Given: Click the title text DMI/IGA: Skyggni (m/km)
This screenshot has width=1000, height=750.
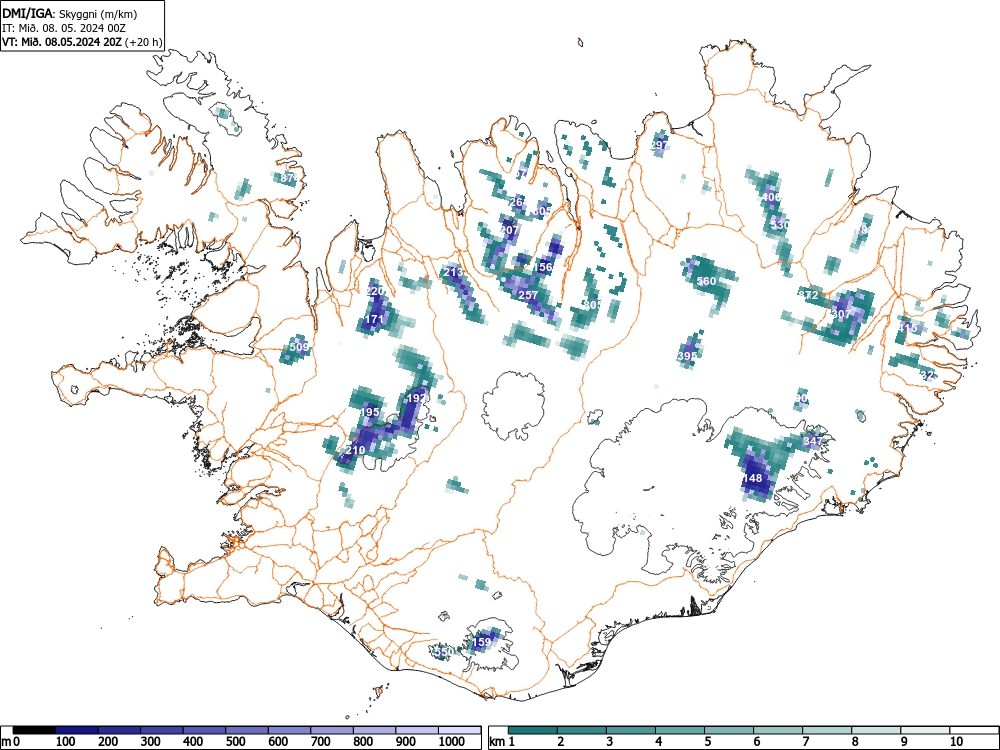Looking at the screenshot, I should coord(70,13).
